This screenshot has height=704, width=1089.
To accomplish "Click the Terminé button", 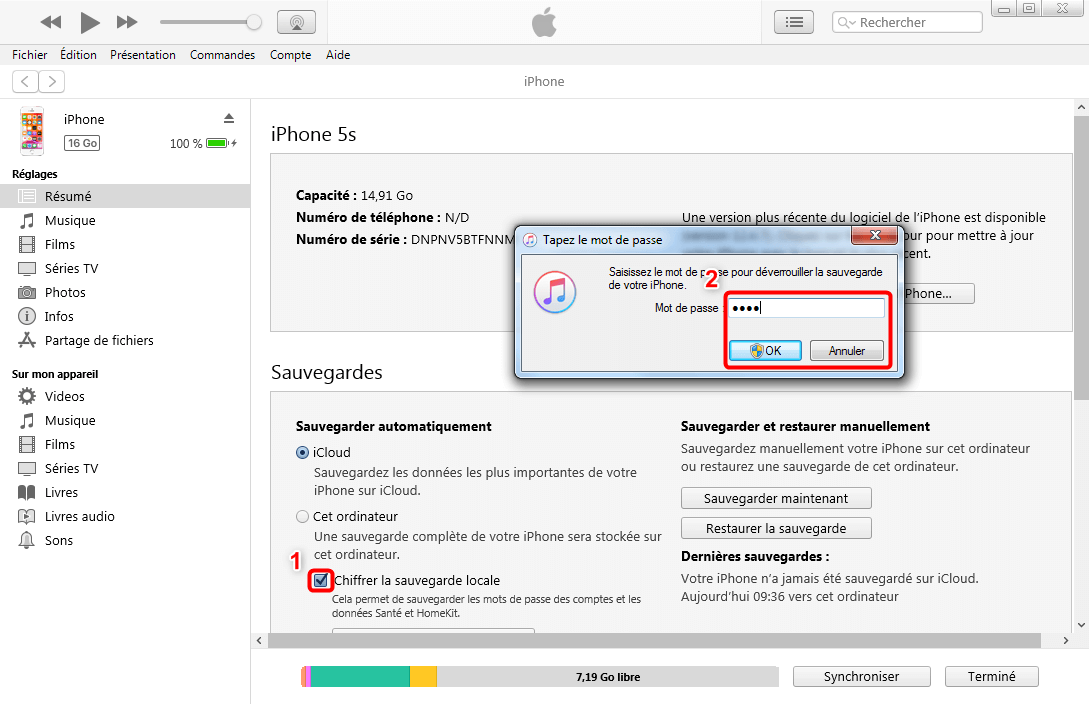I will (x=991, y=676).
